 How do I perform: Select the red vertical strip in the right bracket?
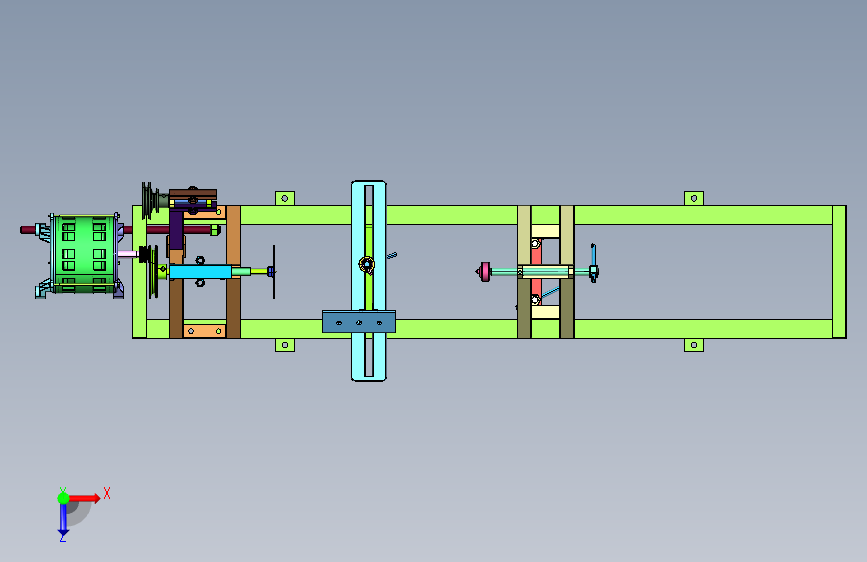click(536, 272)
